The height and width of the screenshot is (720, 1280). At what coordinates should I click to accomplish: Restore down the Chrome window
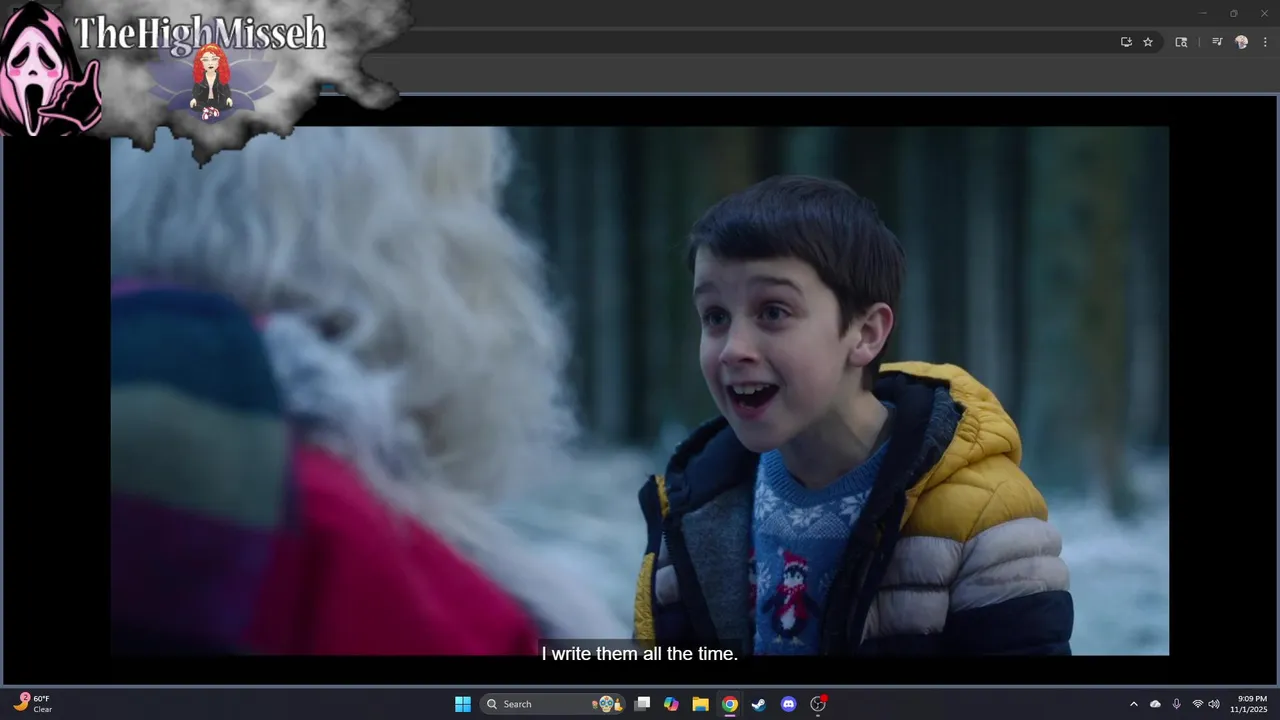1233,13
